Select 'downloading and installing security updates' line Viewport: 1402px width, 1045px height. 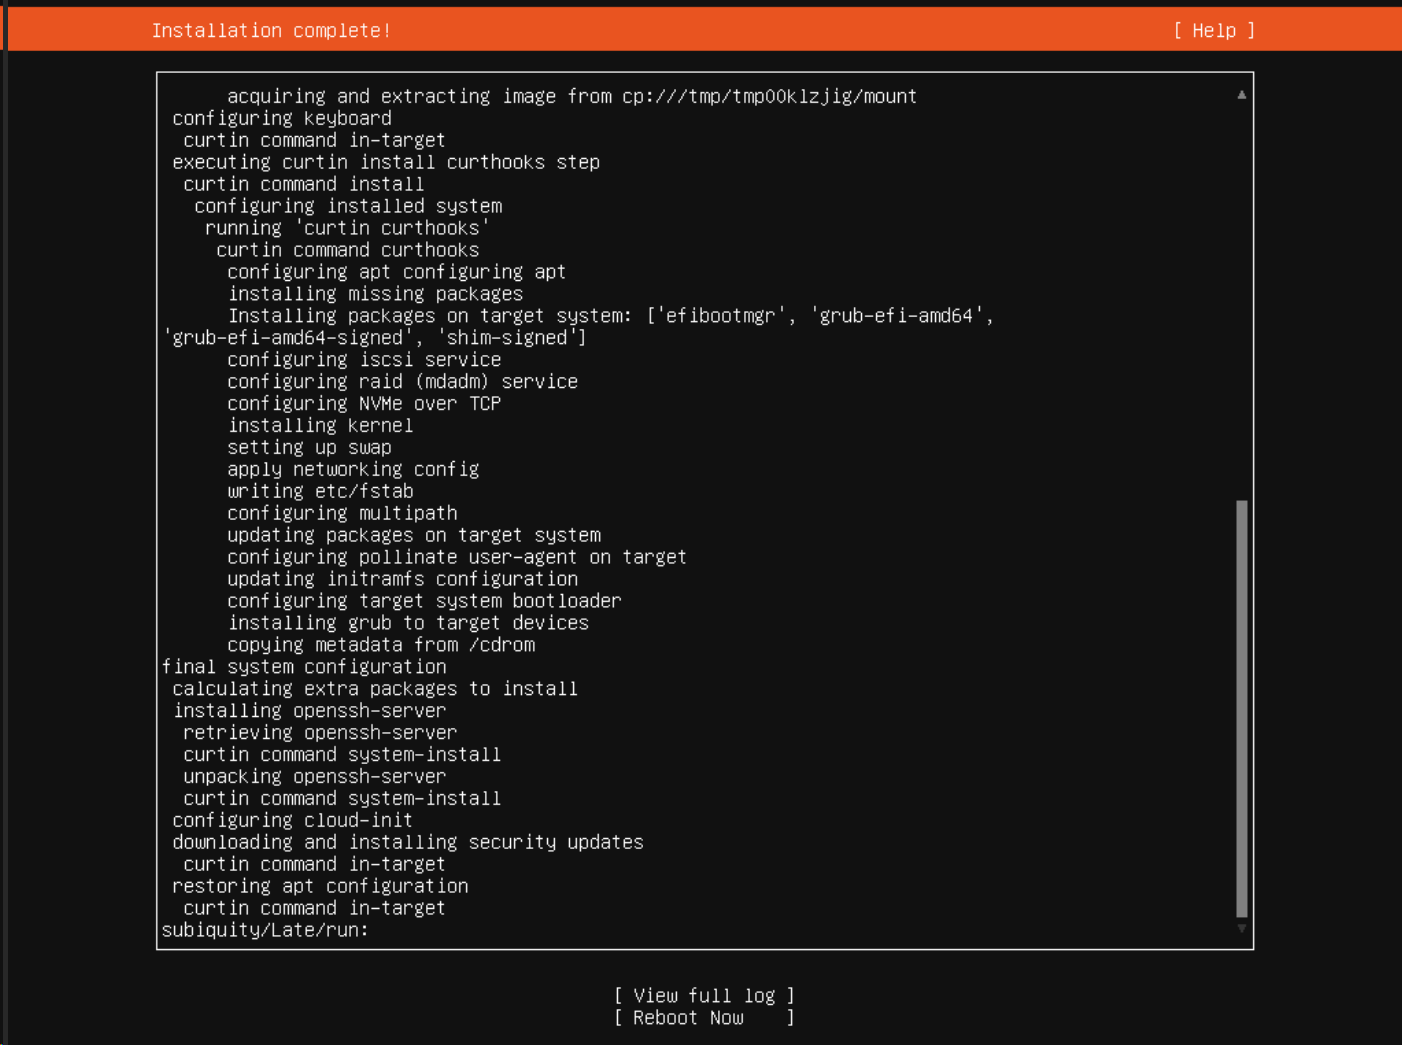(x=408, y=842)
